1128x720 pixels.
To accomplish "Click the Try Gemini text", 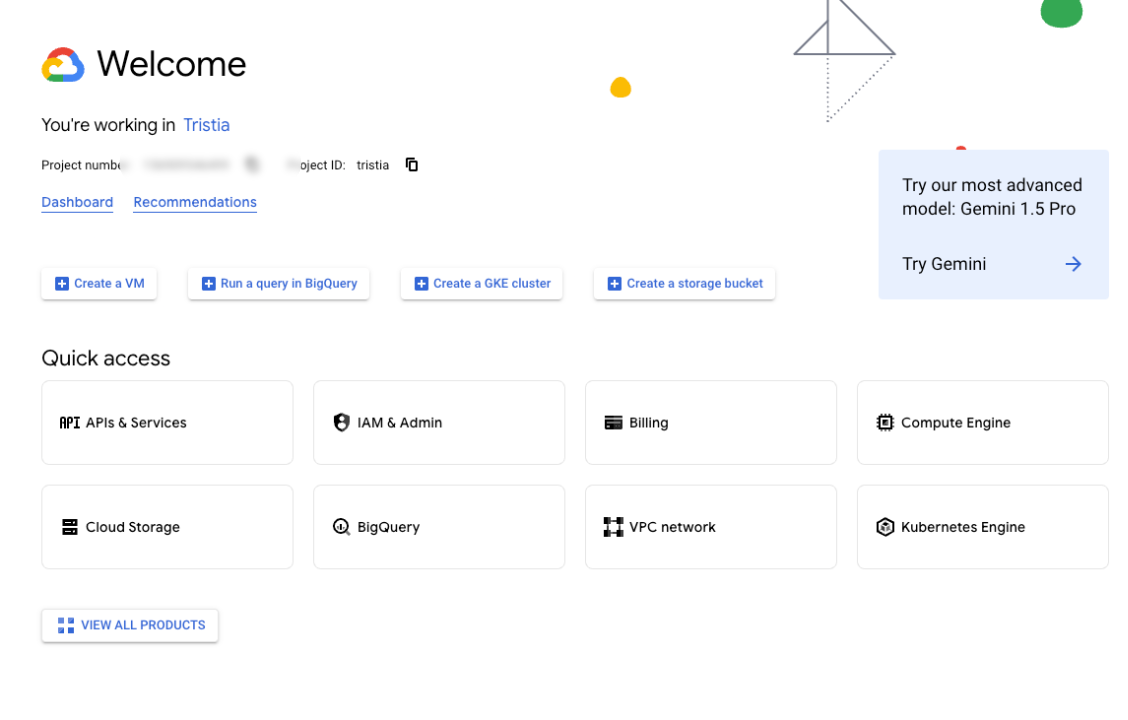I will pos(944,264).
